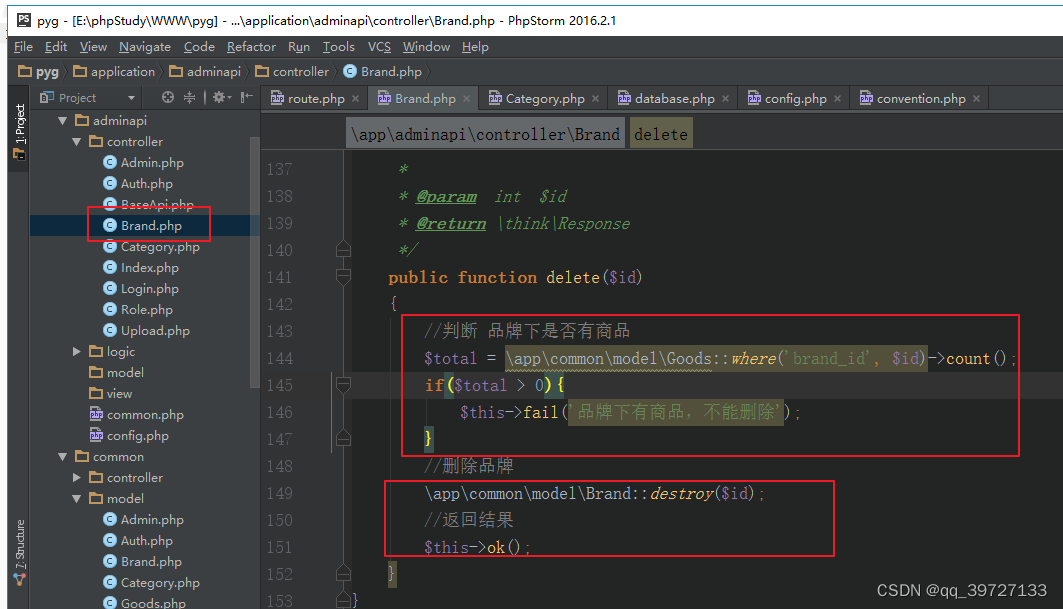This screenshot has width=1063, height=609.
Task: Click the adminapi breadcrumb folder
Action: pos(205,72)
